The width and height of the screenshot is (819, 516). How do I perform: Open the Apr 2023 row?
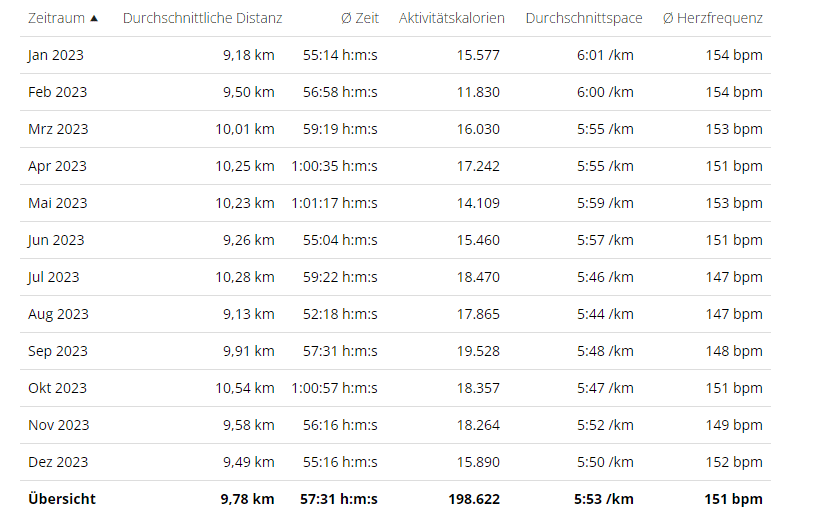[x=57, y=166]
